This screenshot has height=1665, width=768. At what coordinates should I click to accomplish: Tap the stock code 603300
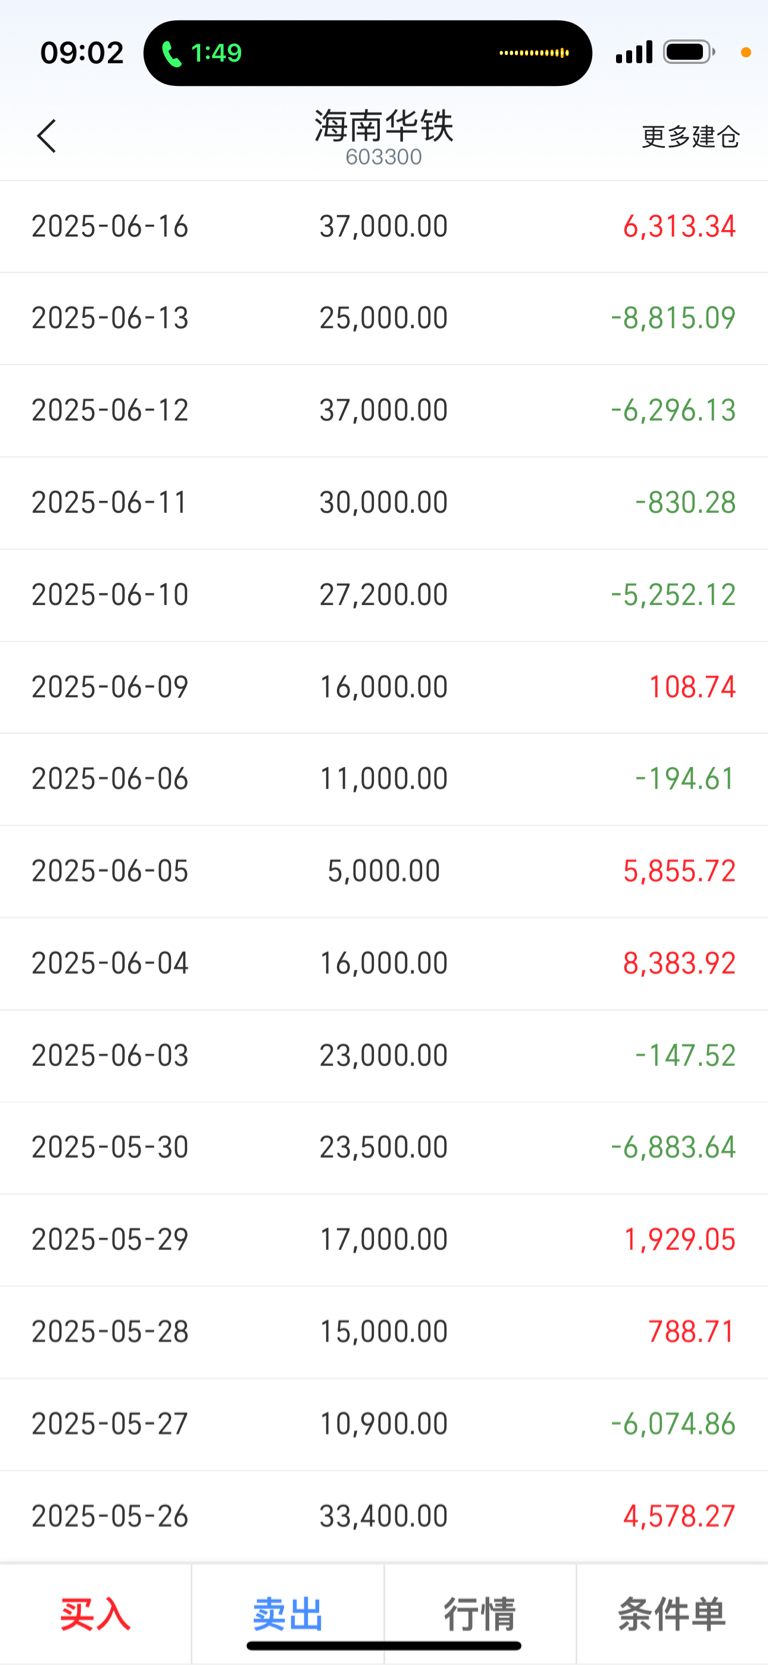pyautogui.click(x=384, y=157)
